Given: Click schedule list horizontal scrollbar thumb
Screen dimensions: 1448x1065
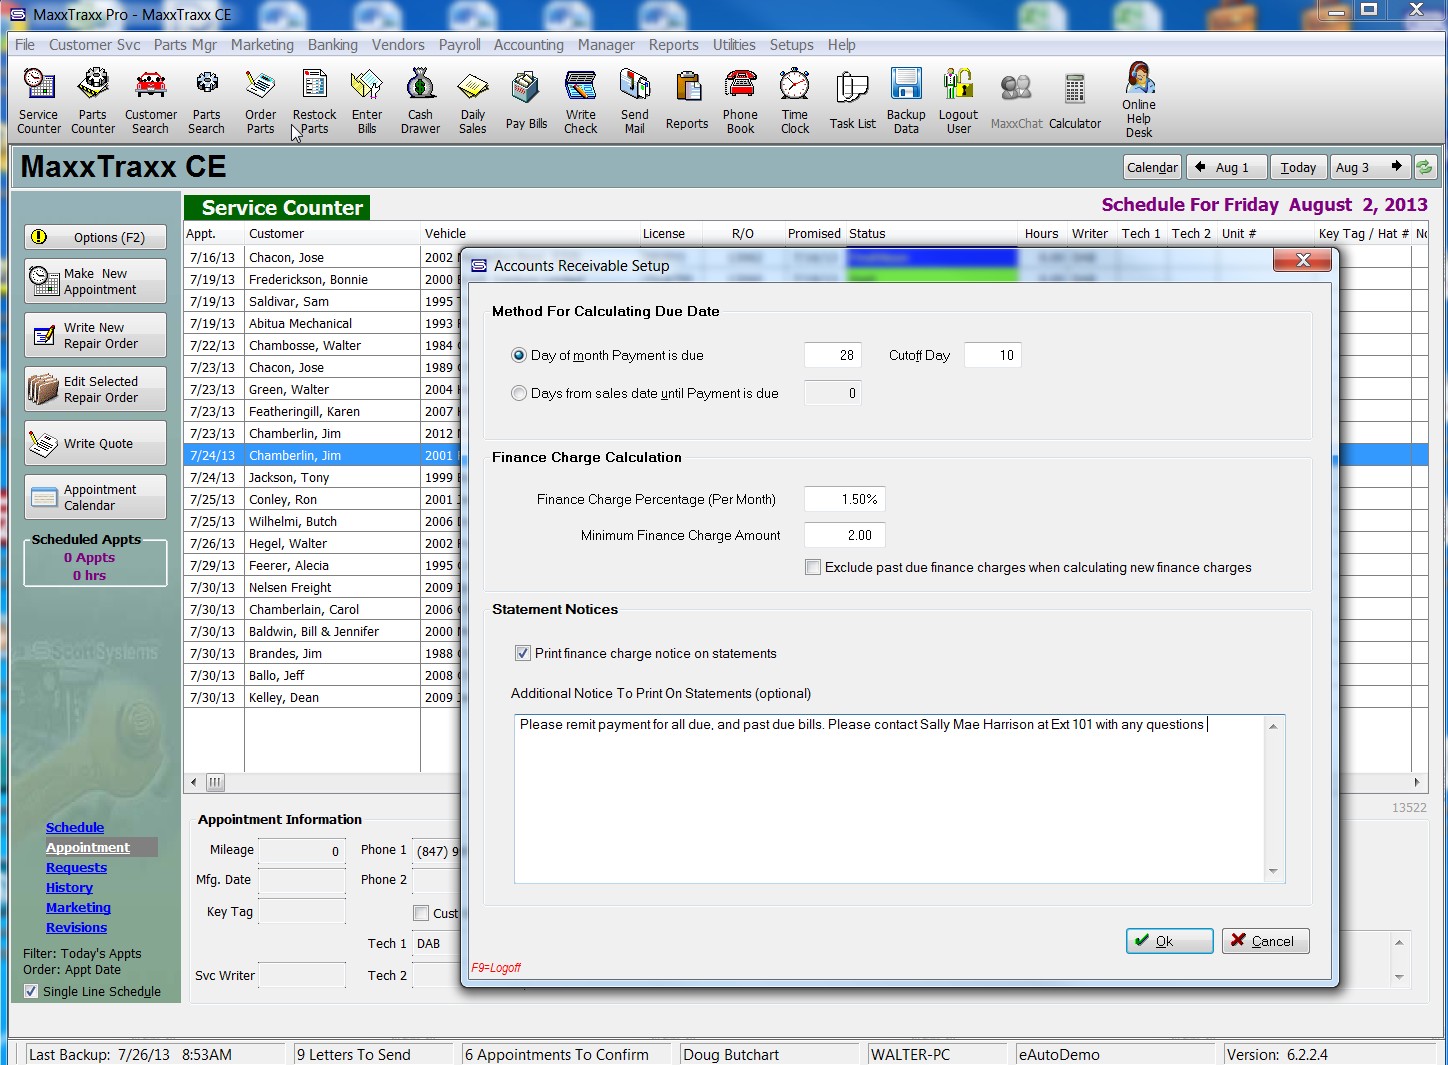Looking at the screenshot, I should coord(215,782).
